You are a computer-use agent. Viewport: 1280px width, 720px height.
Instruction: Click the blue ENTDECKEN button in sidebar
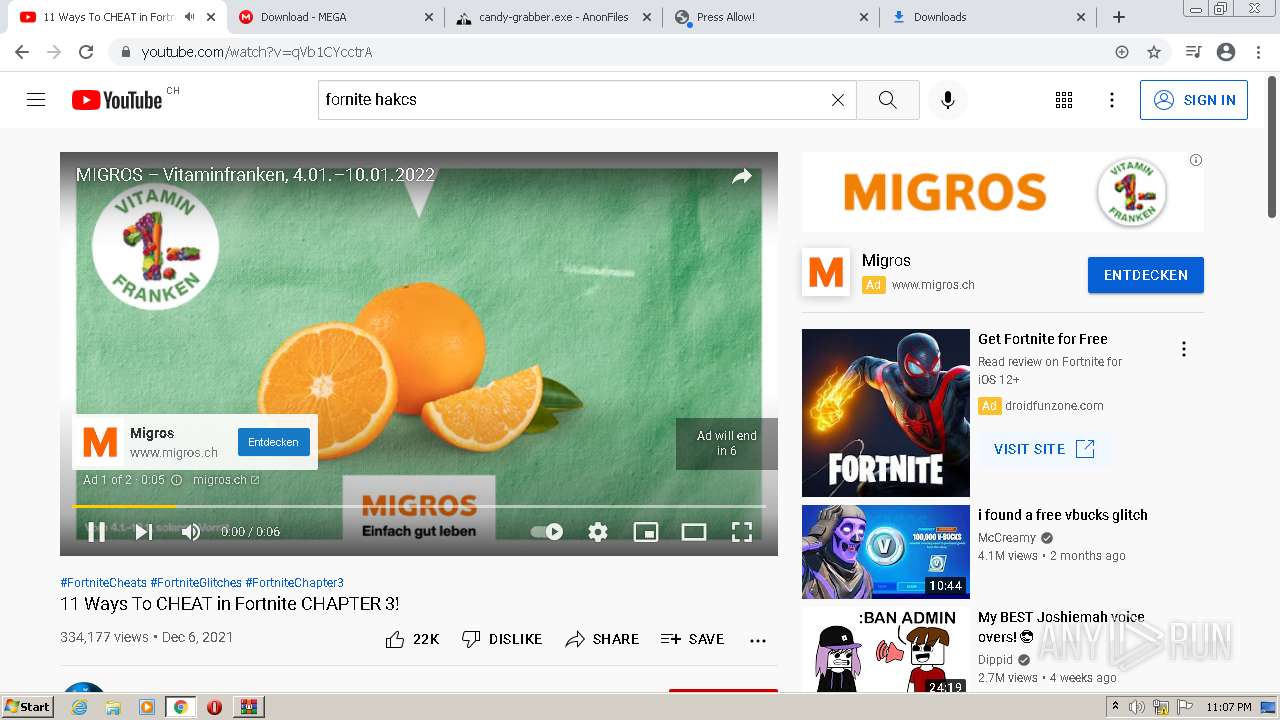(x=1146, y=275)
